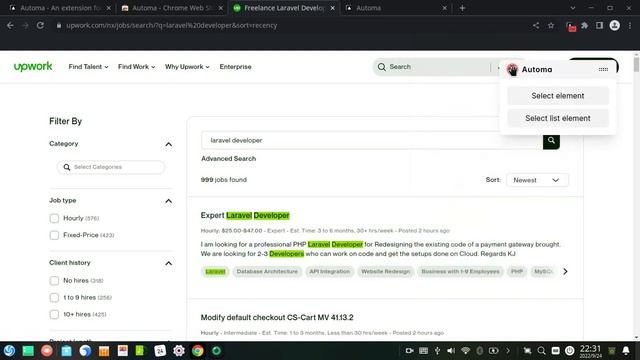Open Enterprise in the navigation
This screenshot has height=360, width=640.
(x=236, y=67)
